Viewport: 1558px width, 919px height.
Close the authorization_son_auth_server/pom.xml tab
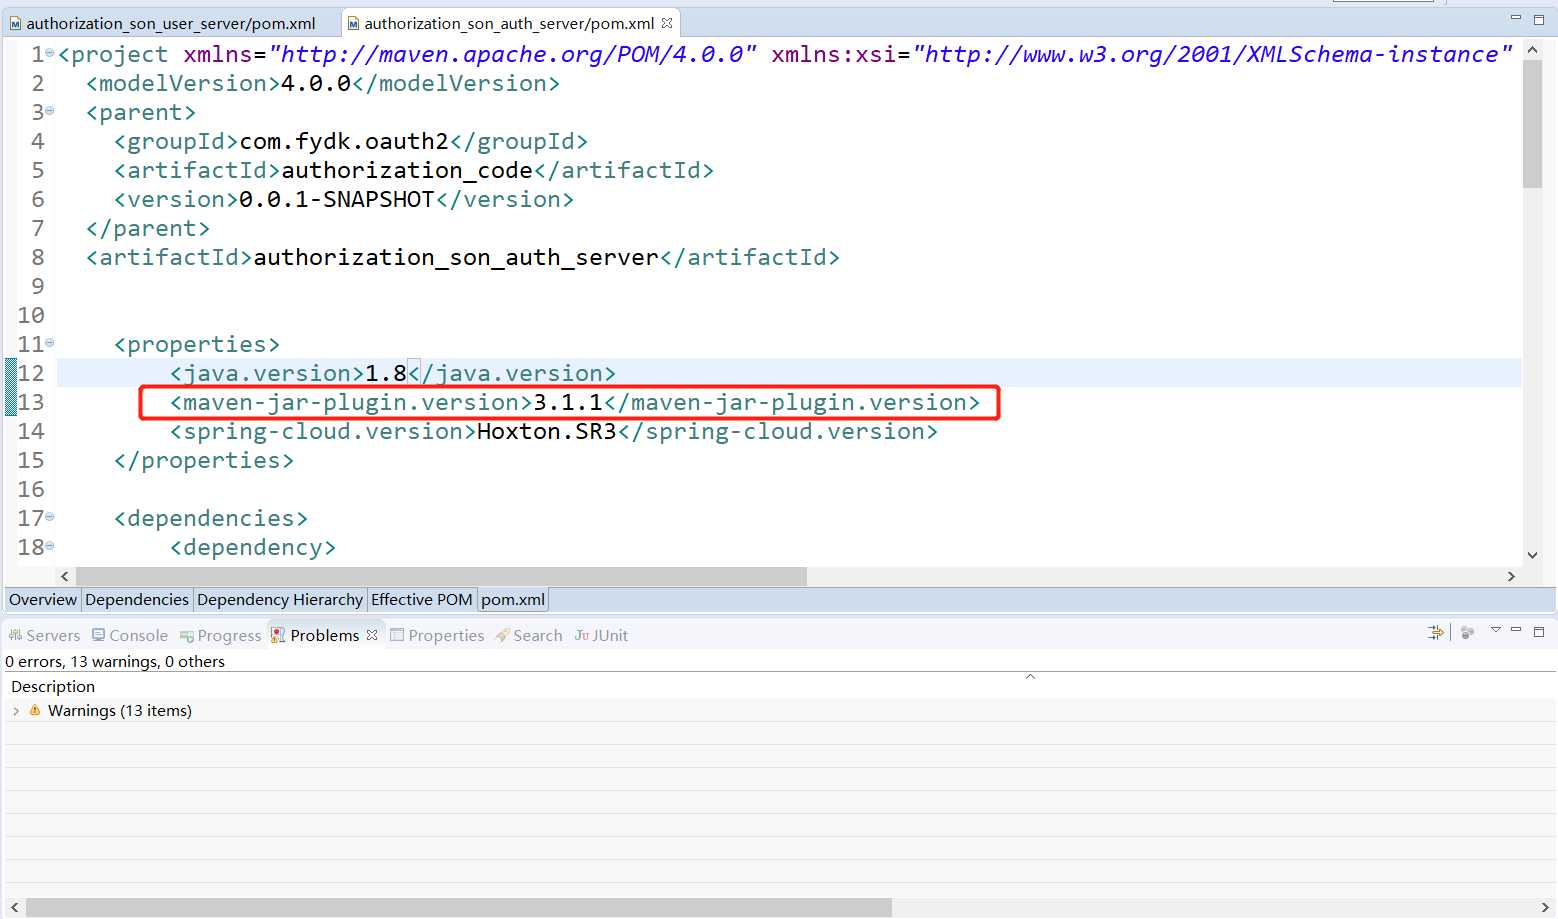click(667, 23)
